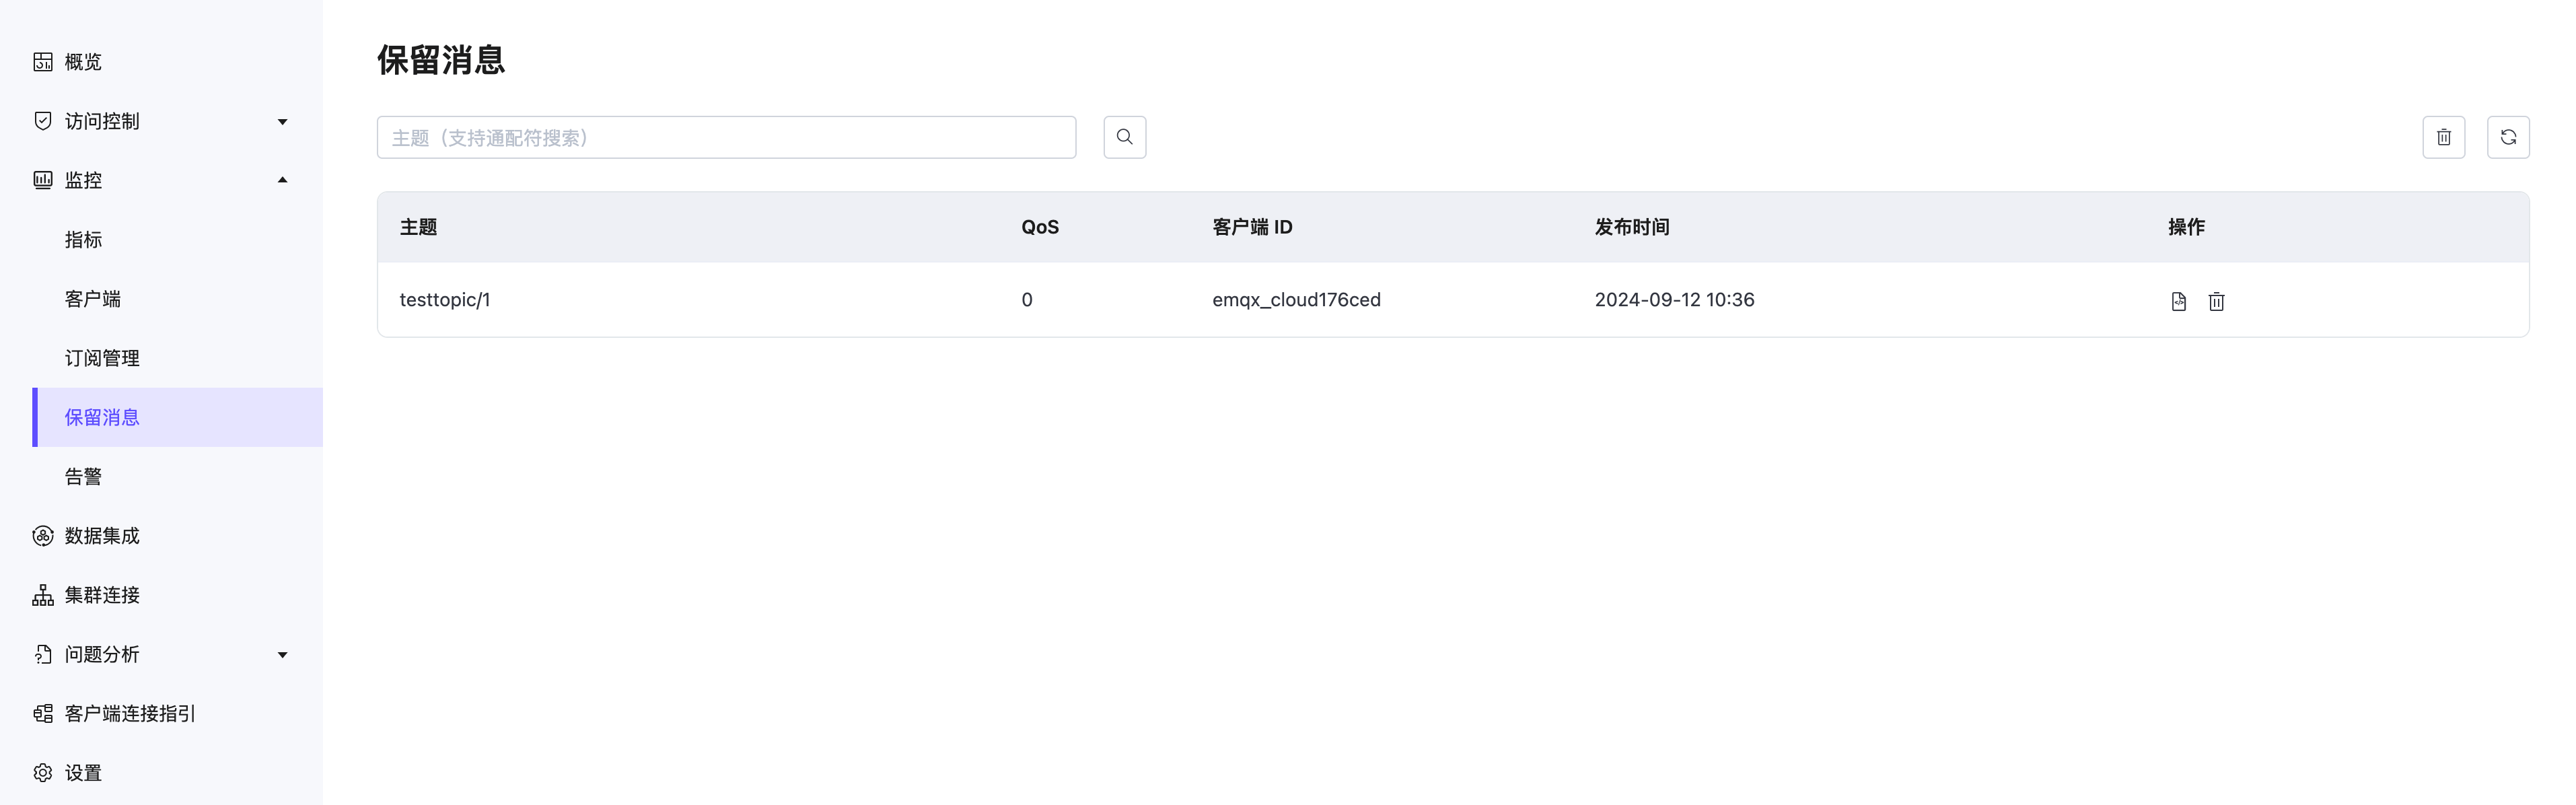View payload of testtopic/1 message

[x=2178, y=301]
